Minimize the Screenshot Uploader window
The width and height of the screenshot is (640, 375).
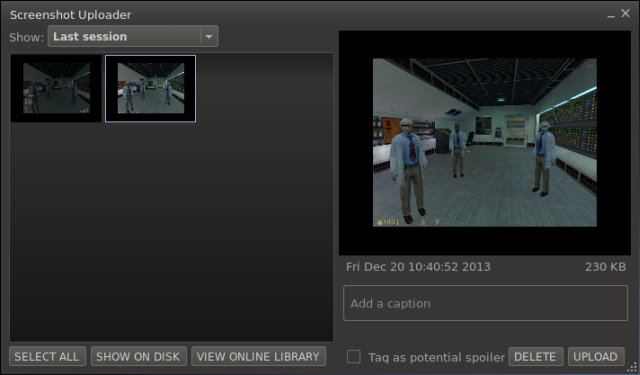(x=611, y=15)
